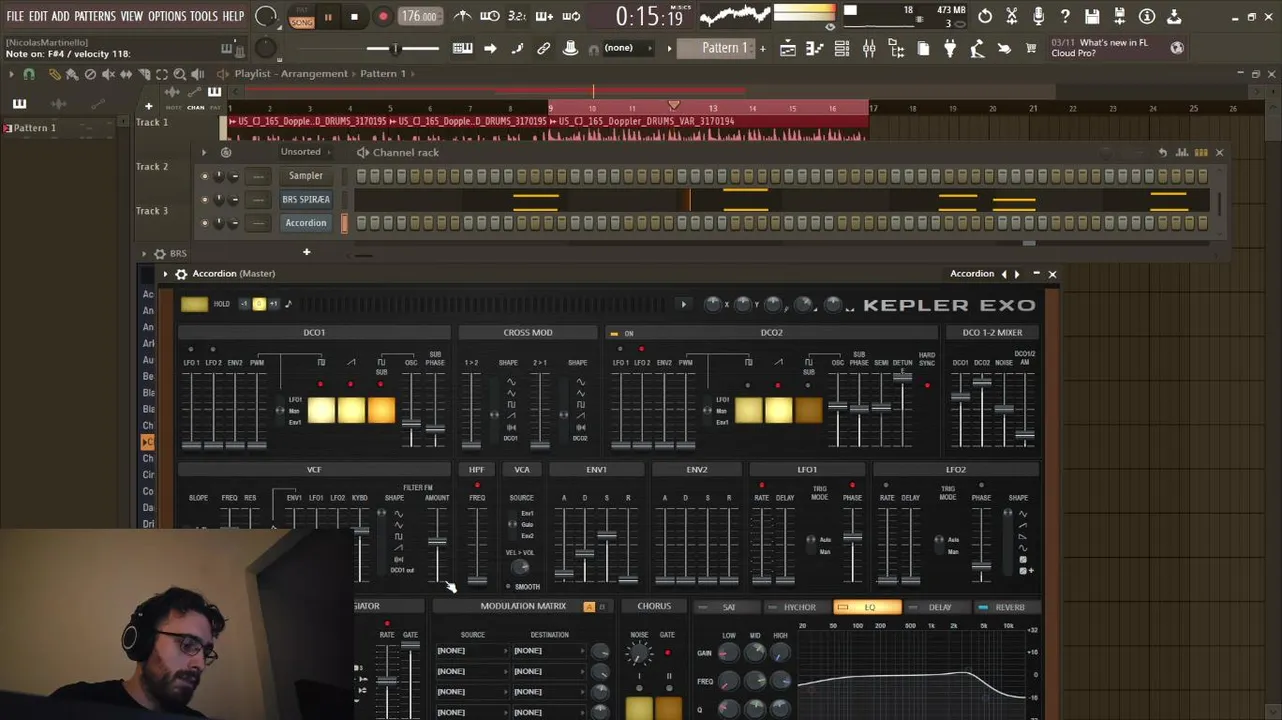Toggle the Chorus I yellow button
This screenshot has width=1282, height=720.
(639, 708)
